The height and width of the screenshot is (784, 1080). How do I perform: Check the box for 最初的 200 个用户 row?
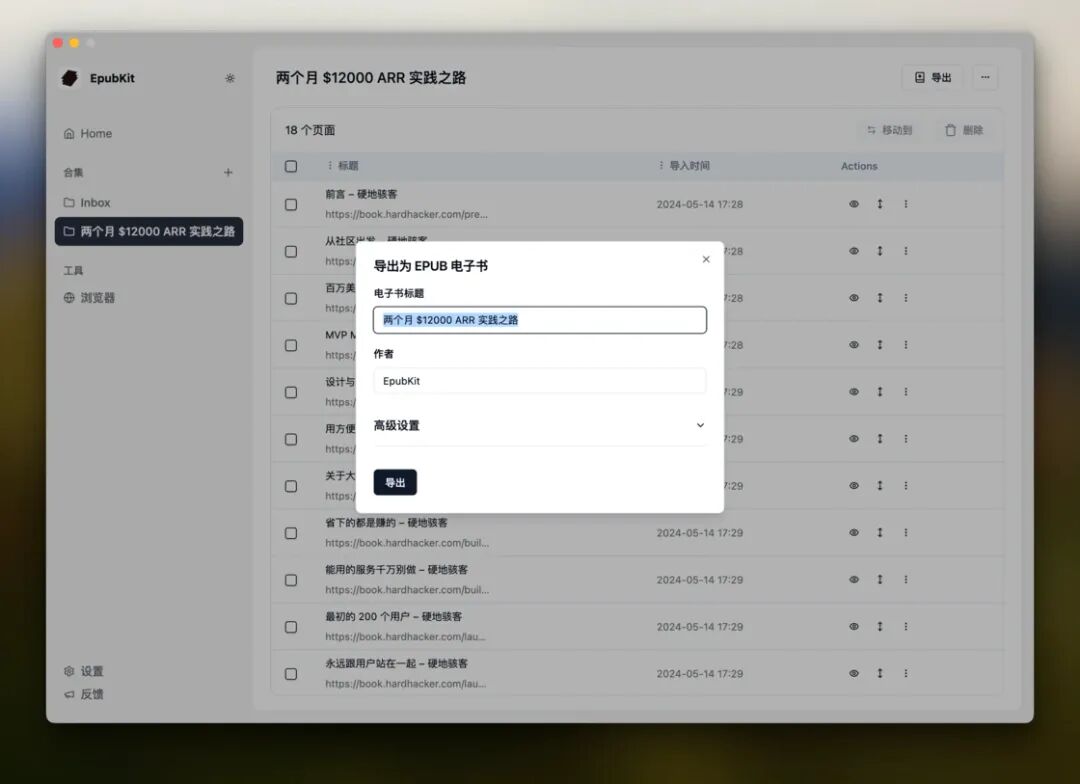291,627
